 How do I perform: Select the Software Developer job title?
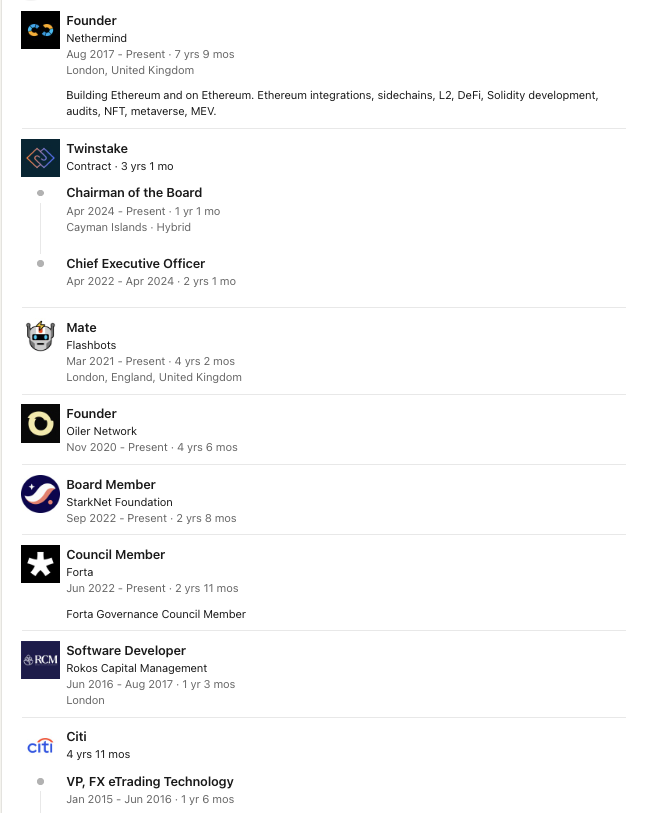(x=126, y=651)
